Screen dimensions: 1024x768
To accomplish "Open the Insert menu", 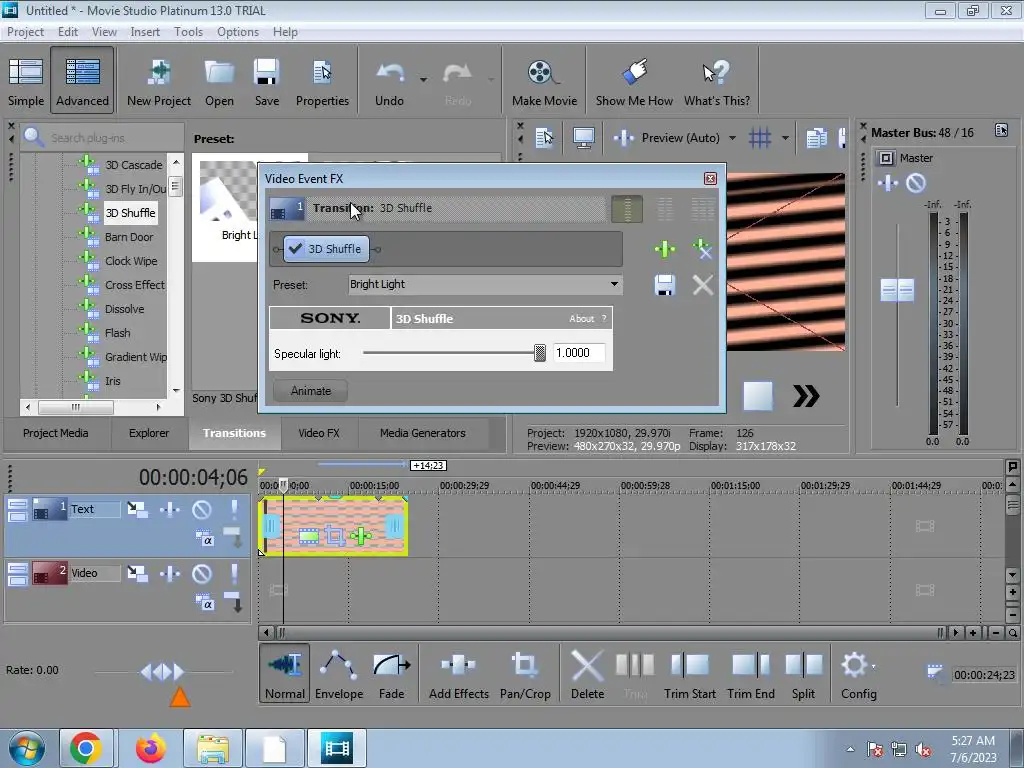I will tap(145, 31).
